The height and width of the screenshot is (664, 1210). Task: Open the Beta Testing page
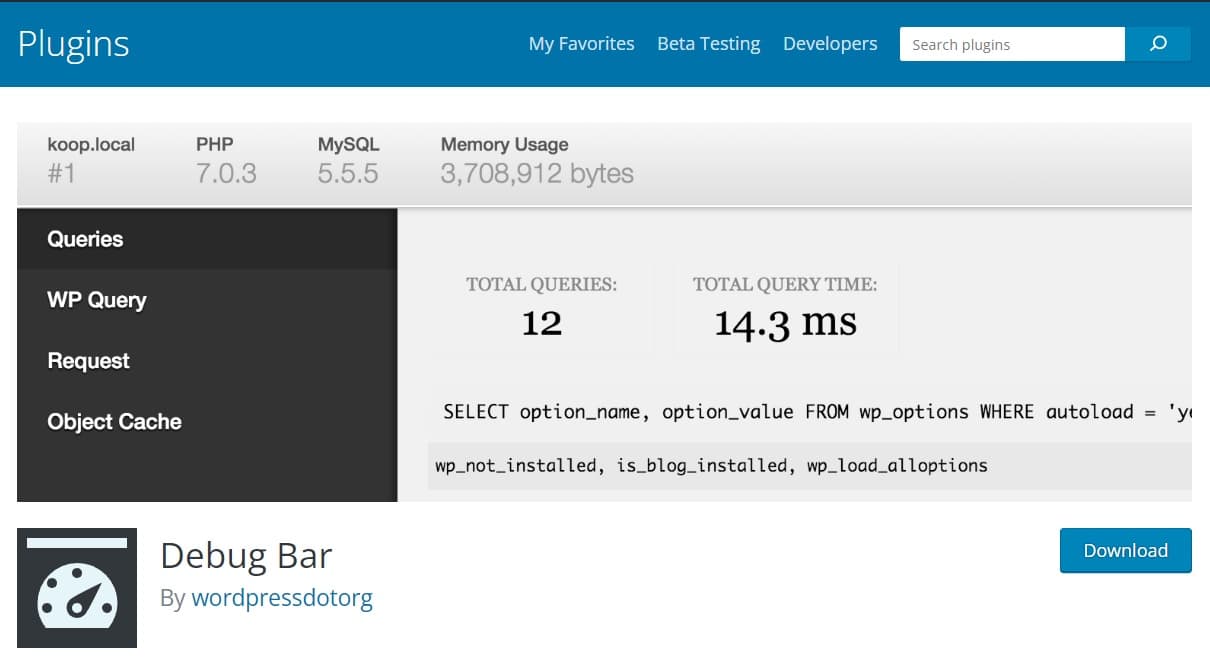coord(708,44)
